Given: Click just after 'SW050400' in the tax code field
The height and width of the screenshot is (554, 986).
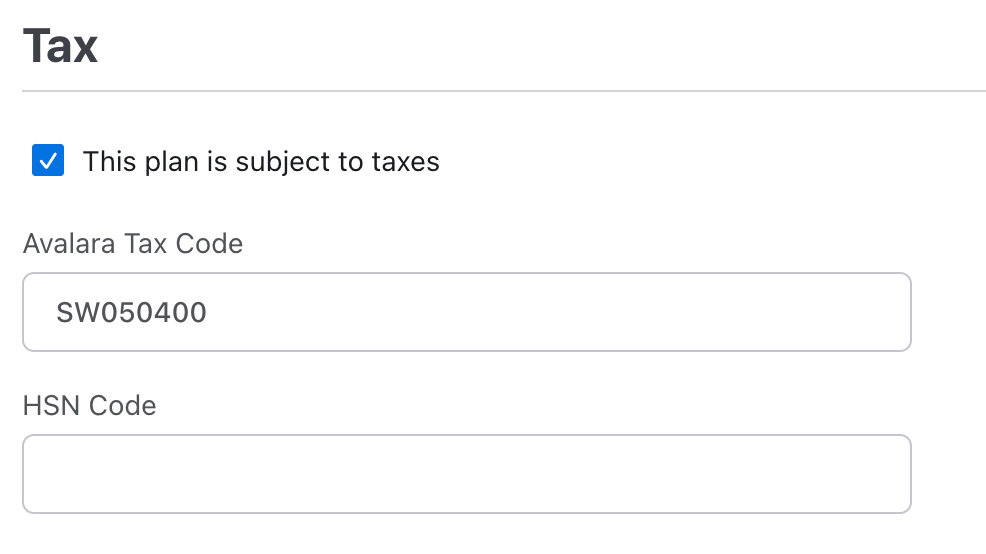Looking at the screenshot, I should 210,313.
